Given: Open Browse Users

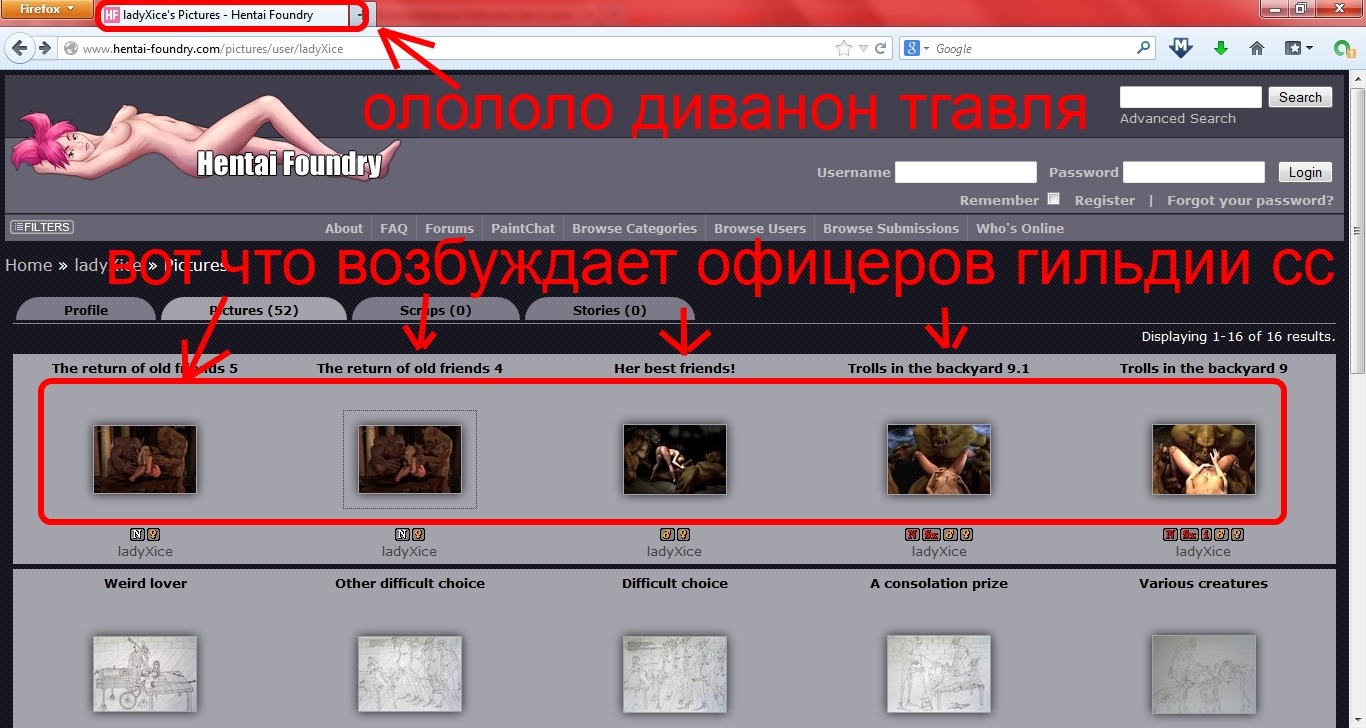Looking at the screenshot, I should 760,228.
